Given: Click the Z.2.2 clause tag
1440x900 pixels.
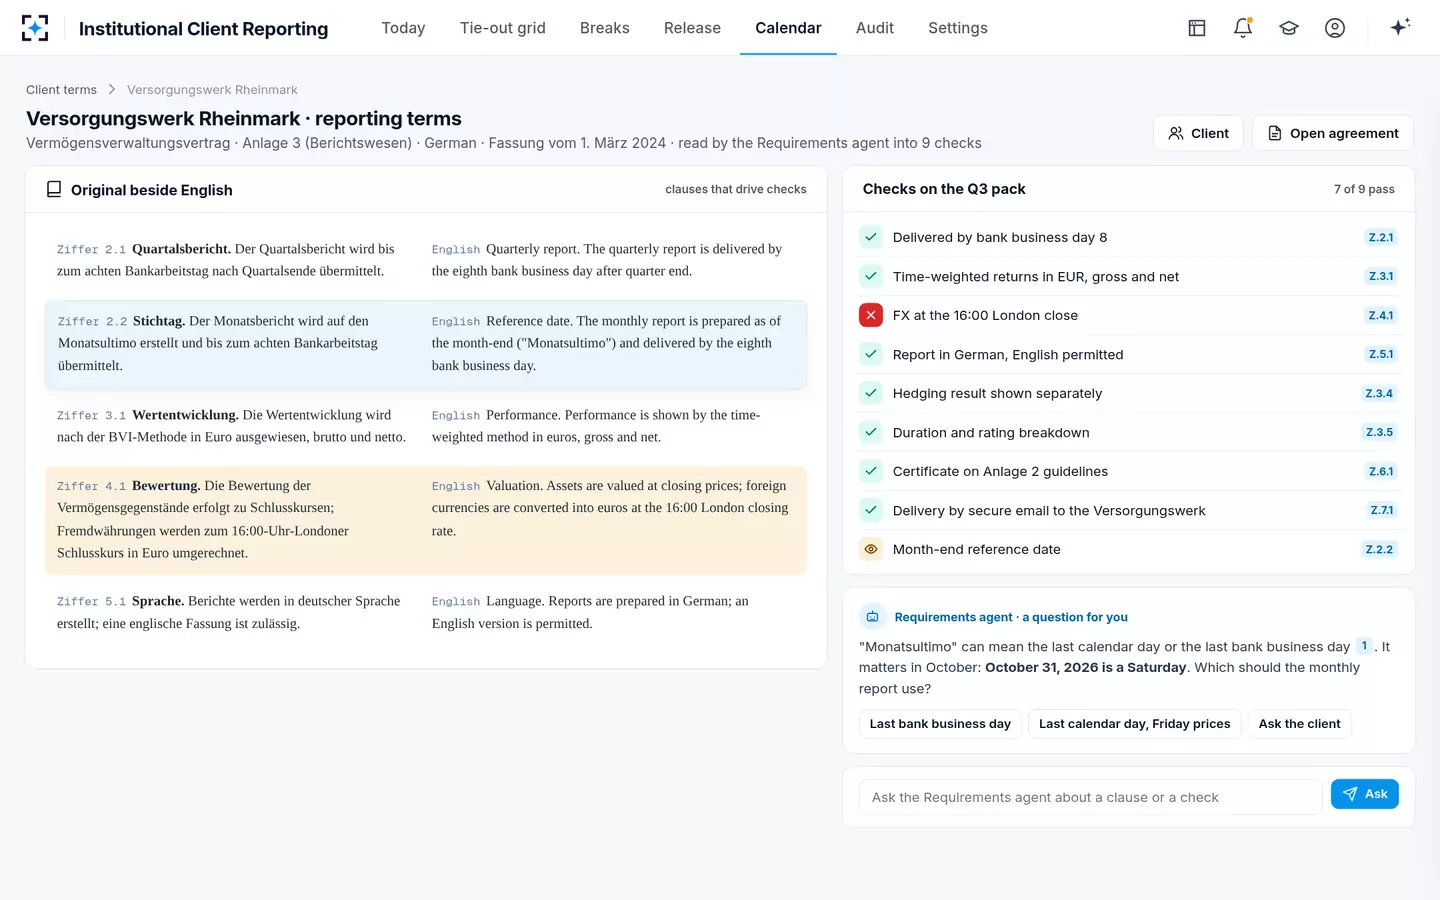Looking at the screenshot, I should point(1379,549).
